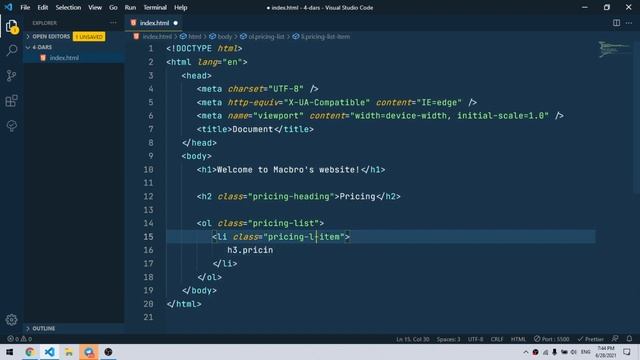640x360 pixels.
Task: Open the Search view in the activity bar
Action: click(12, 51)
